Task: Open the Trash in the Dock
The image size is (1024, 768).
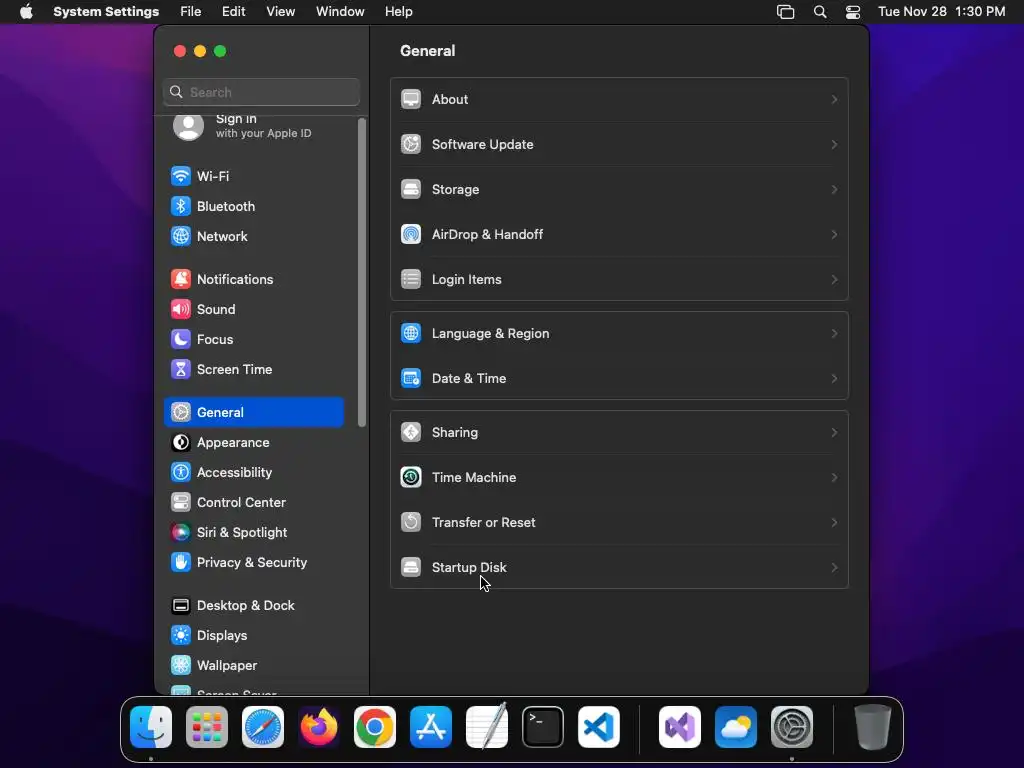Action: (x=872, y=727)
